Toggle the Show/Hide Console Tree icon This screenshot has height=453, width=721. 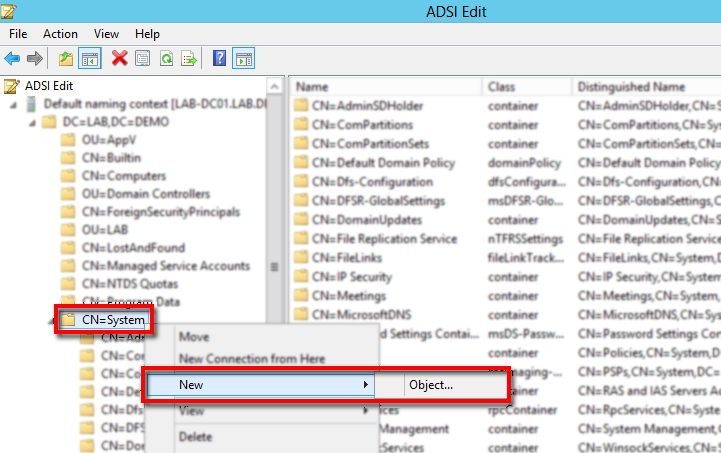pyautogui.click(x=88, y=59)
